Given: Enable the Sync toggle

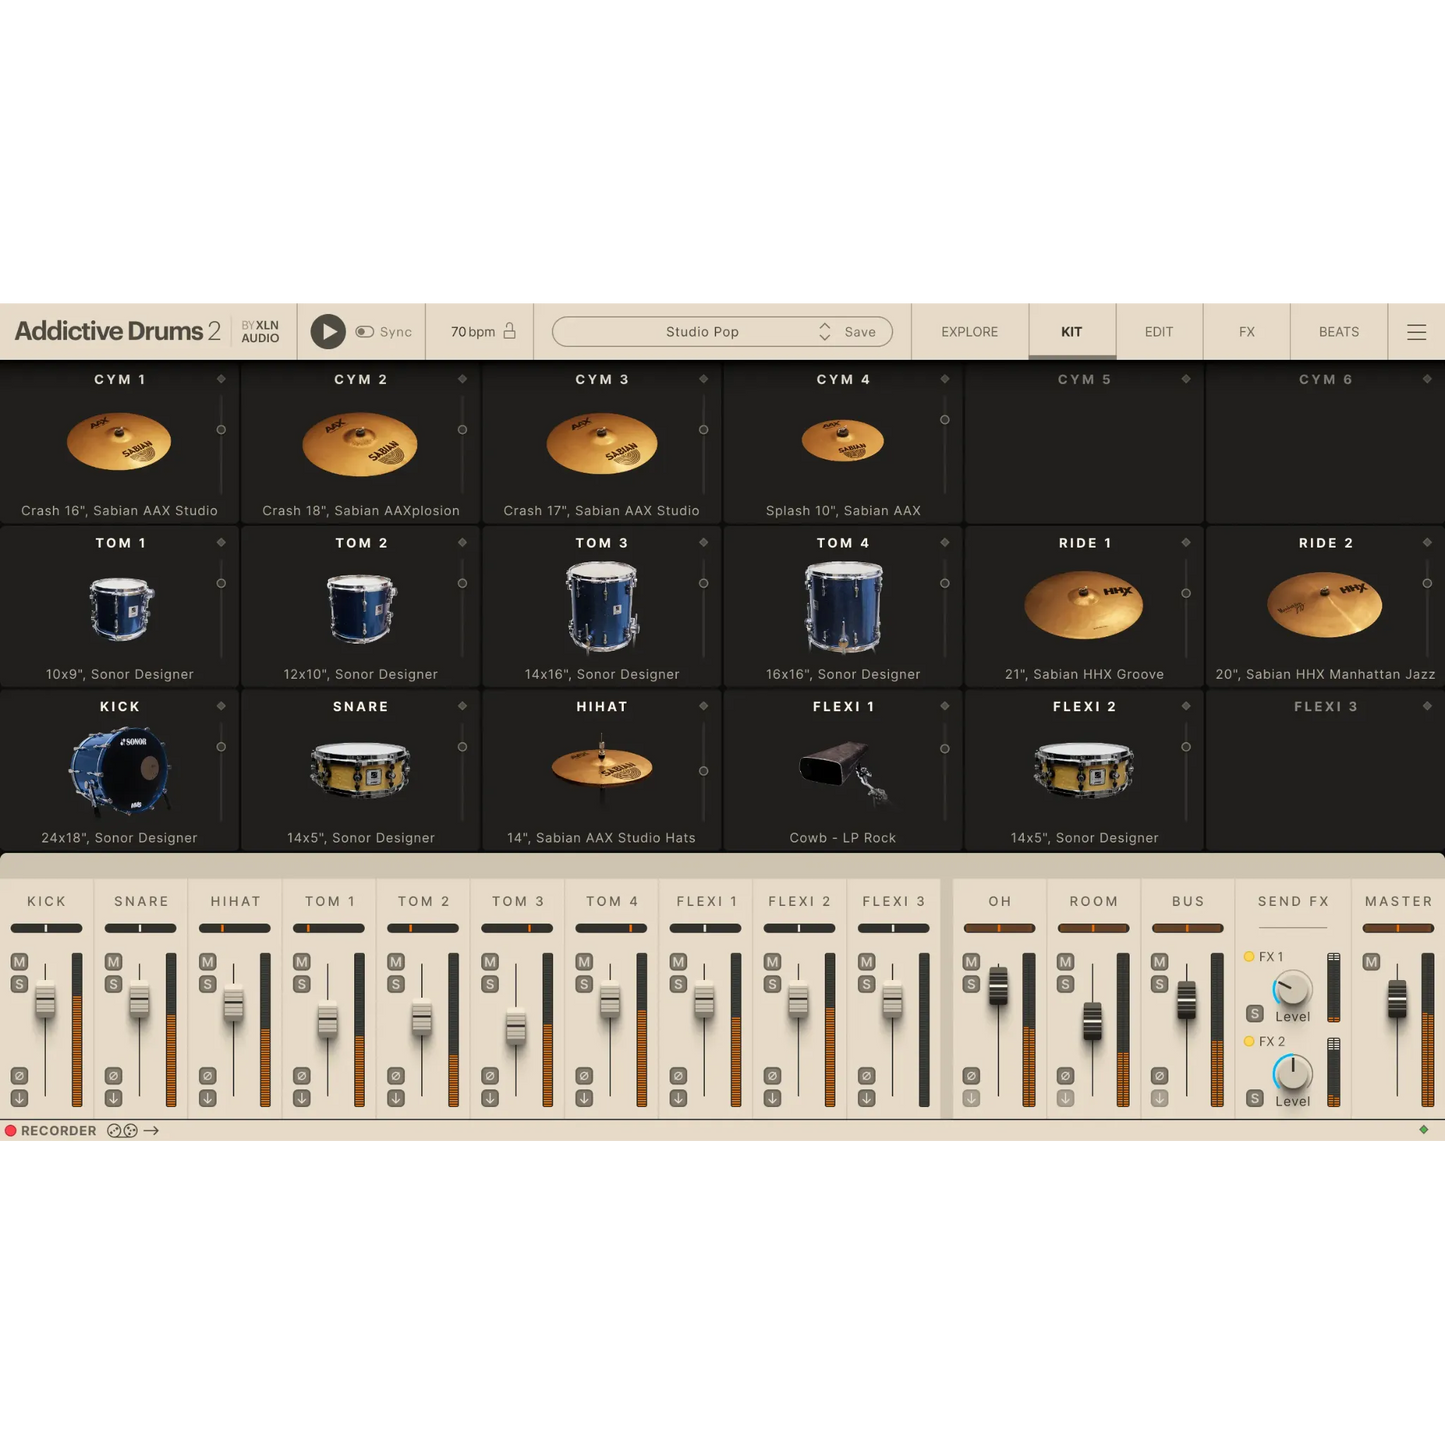Looking at the screenshot, I should pos(366,331).
